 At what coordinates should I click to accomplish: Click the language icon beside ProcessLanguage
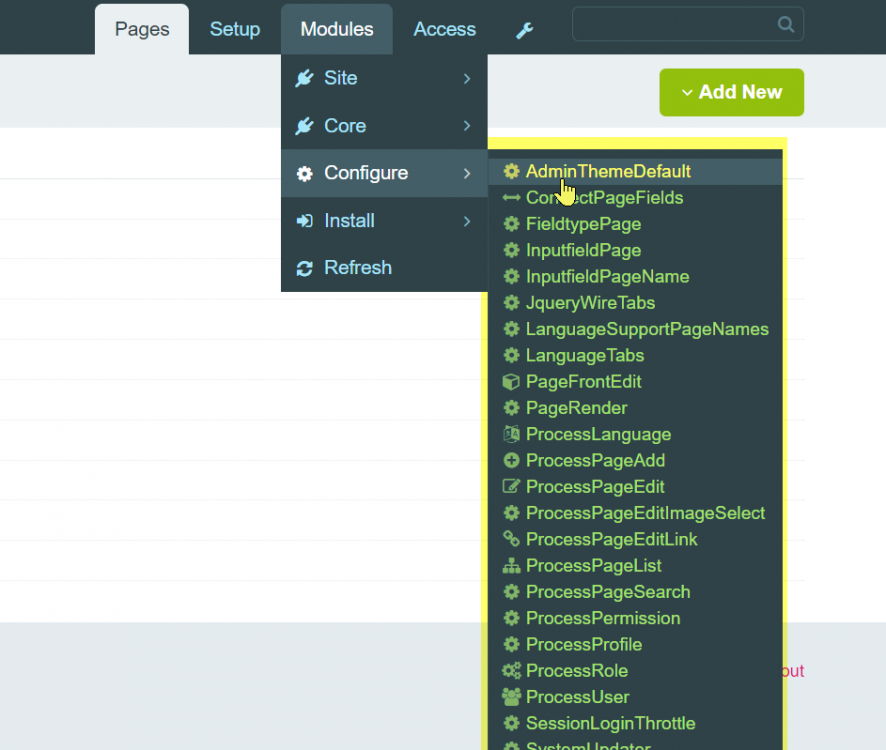[x=511, y=435]
